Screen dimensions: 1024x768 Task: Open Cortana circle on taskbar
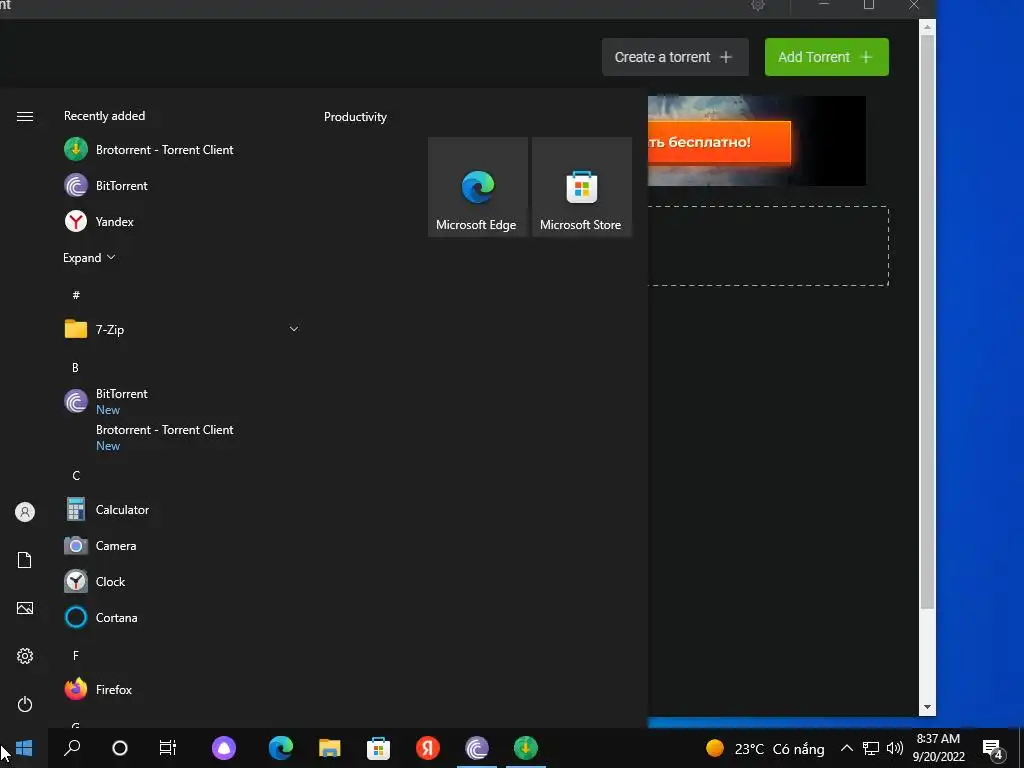(120, 748)
